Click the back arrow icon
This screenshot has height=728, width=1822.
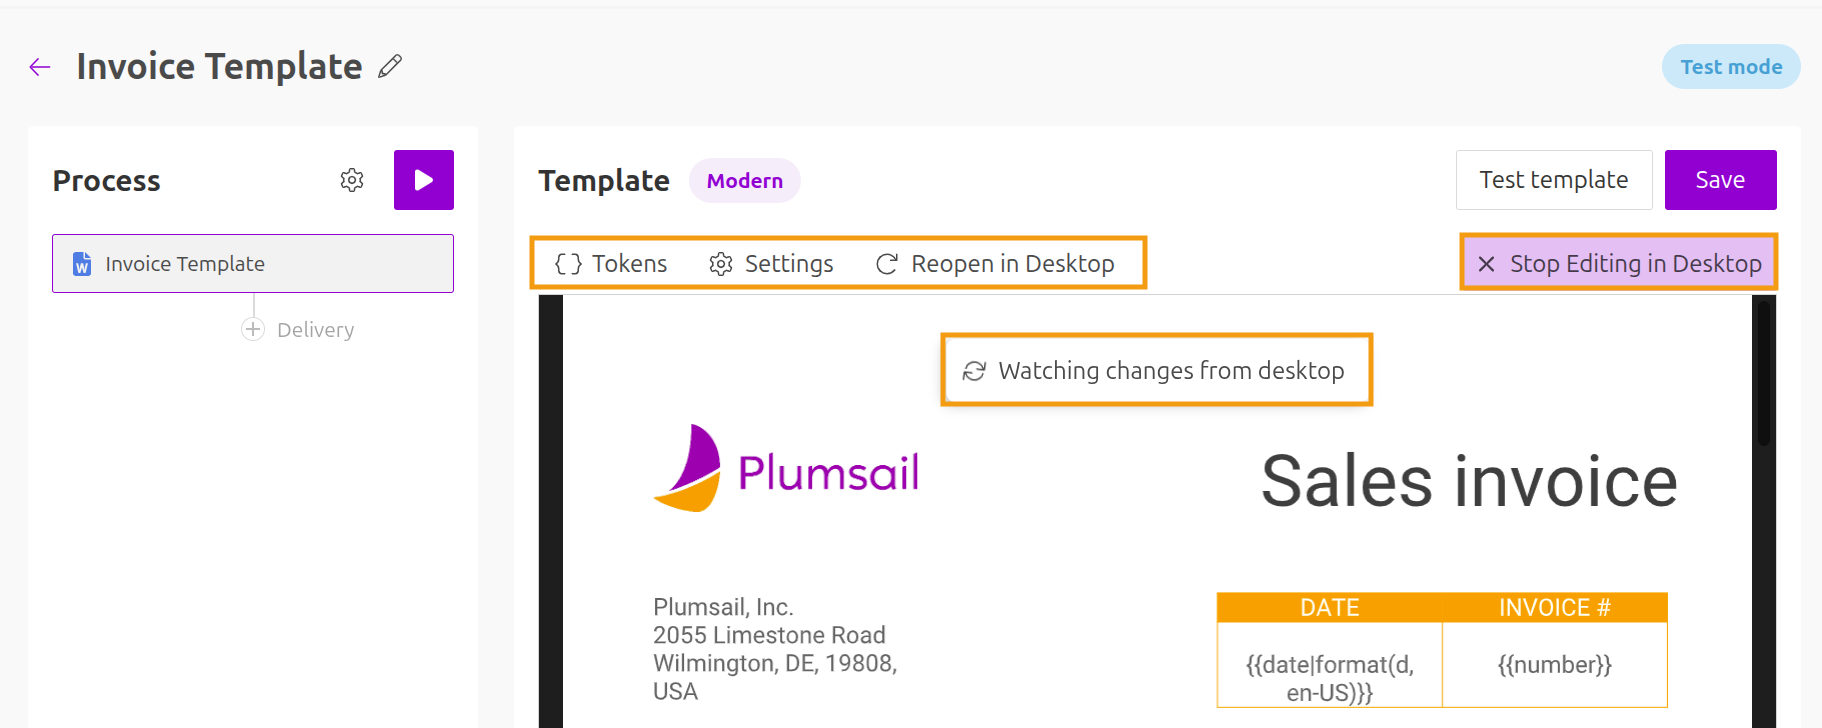pos(40,67)
